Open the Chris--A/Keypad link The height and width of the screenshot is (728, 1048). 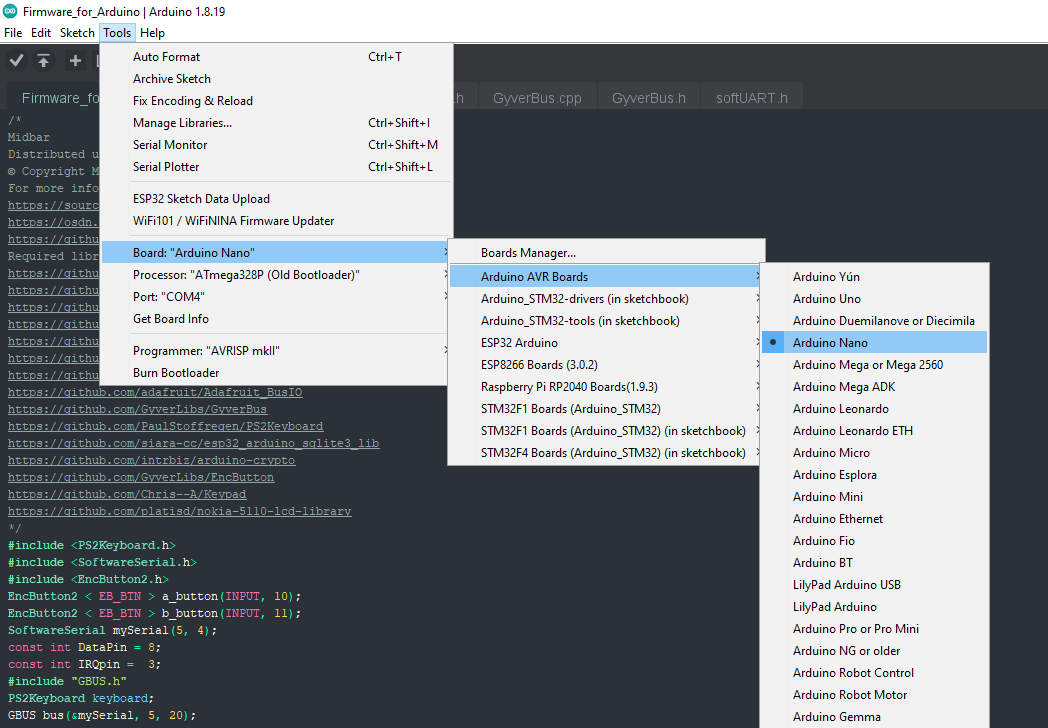coord(127,495)
